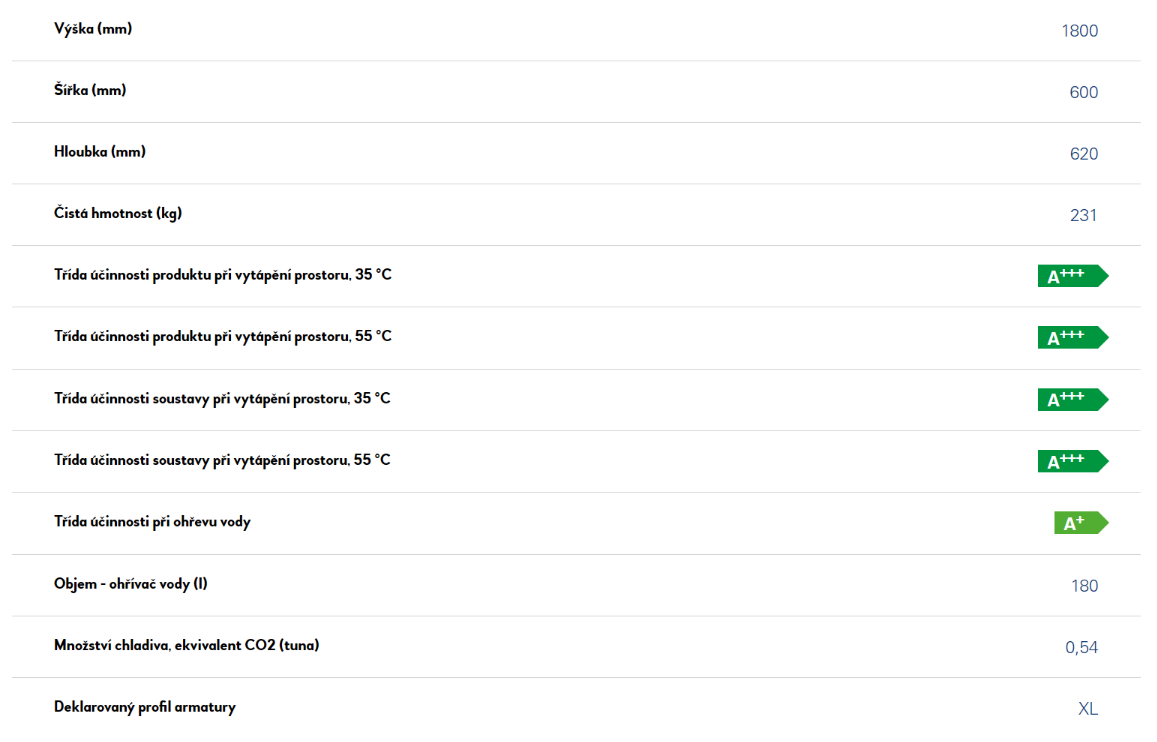Click the A+++ badge for soustavy 35 °C
The width and height of the screenshot is (1157, 742).
[1073, 399]
